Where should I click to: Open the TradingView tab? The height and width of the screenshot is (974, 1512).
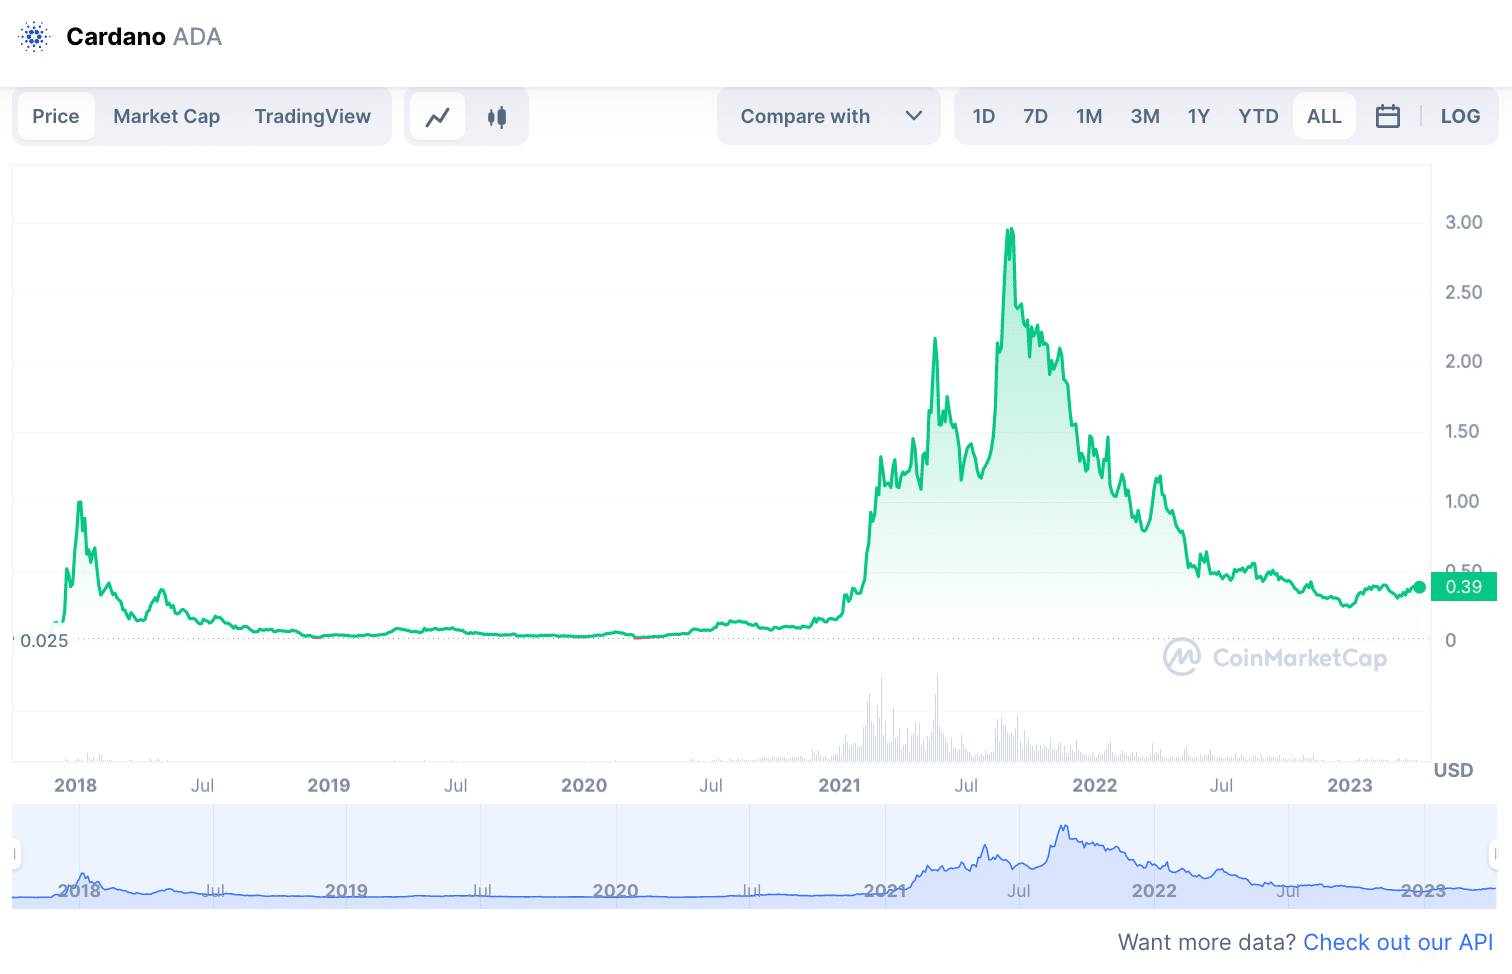[x=313, y=117]
